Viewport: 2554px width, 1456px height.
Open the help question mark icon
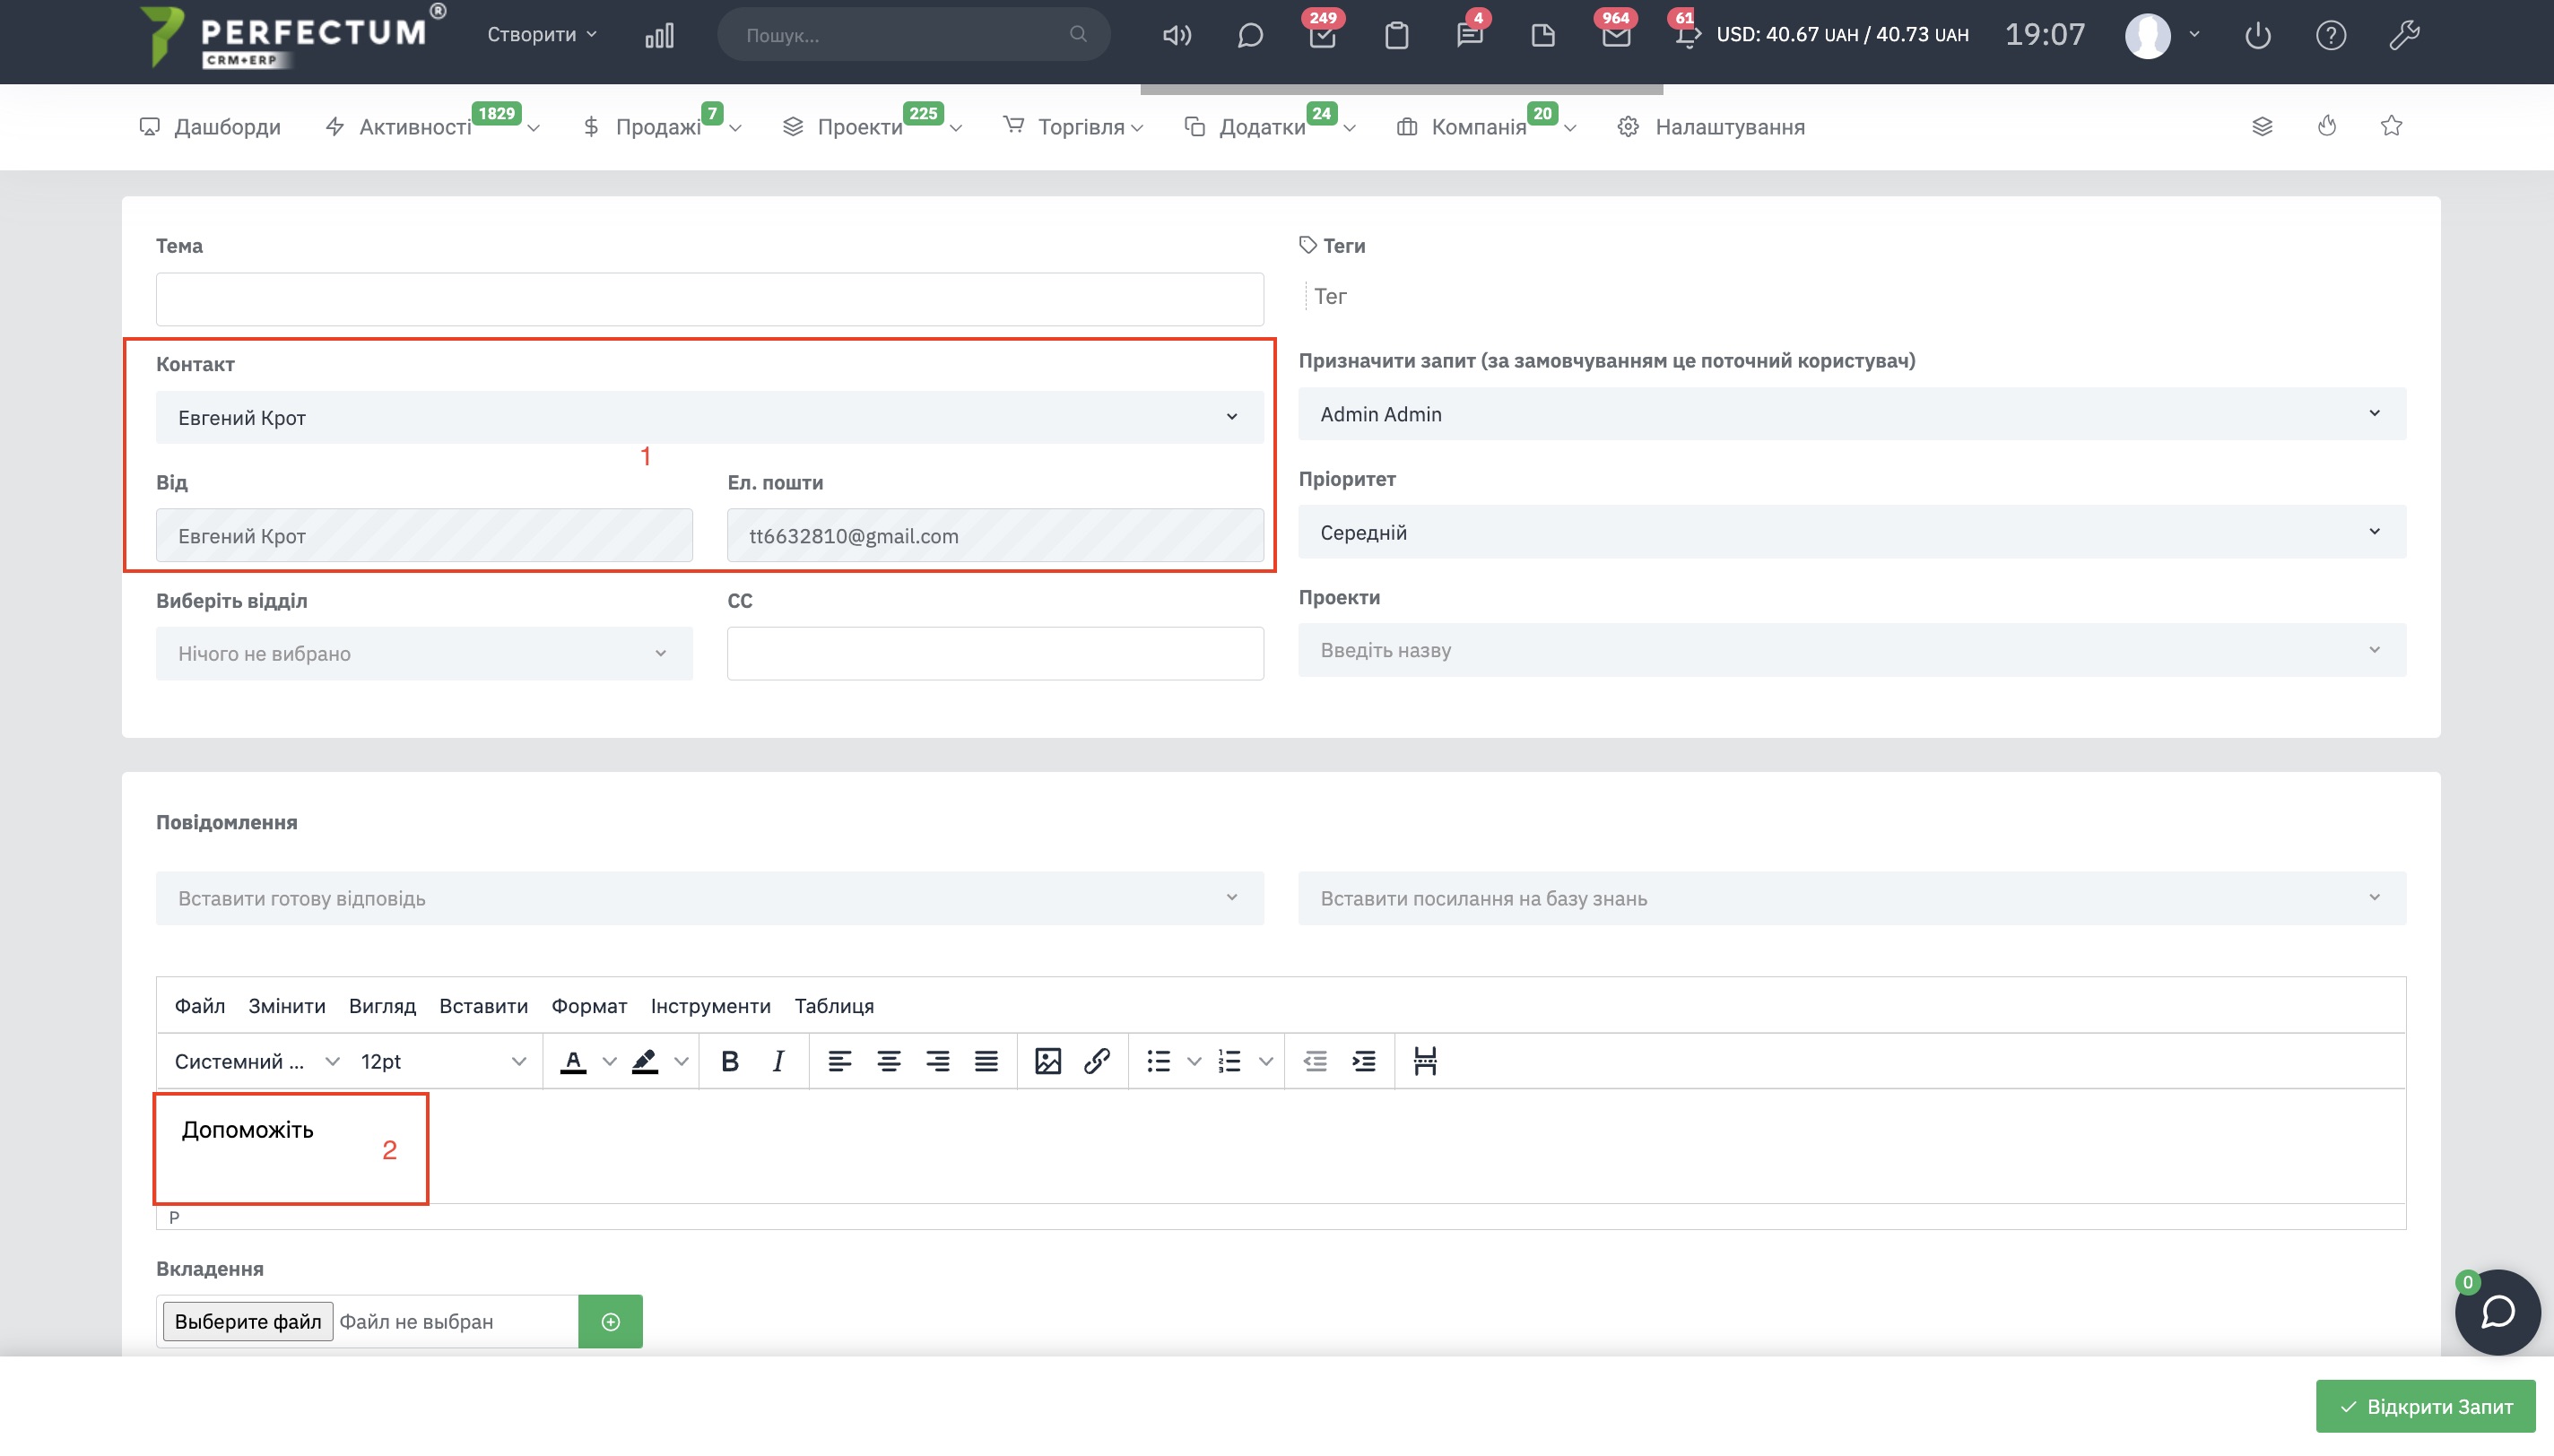(x=2330, y=36)
